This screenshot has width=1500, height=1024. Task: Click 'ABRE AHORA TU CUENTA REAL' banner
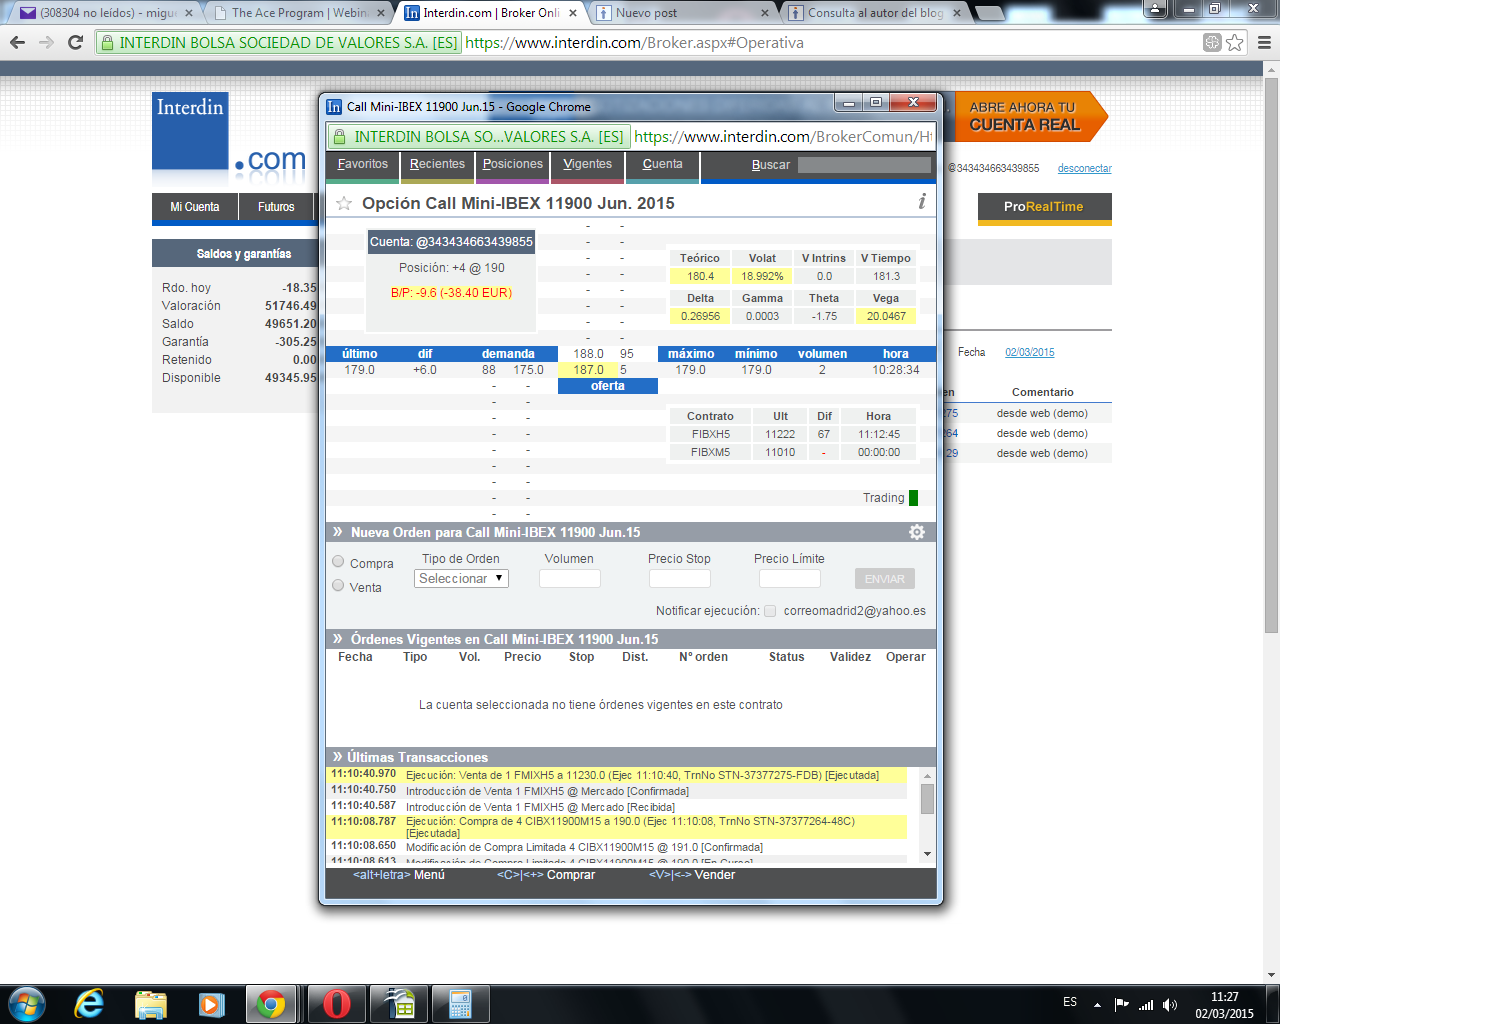1032,117
